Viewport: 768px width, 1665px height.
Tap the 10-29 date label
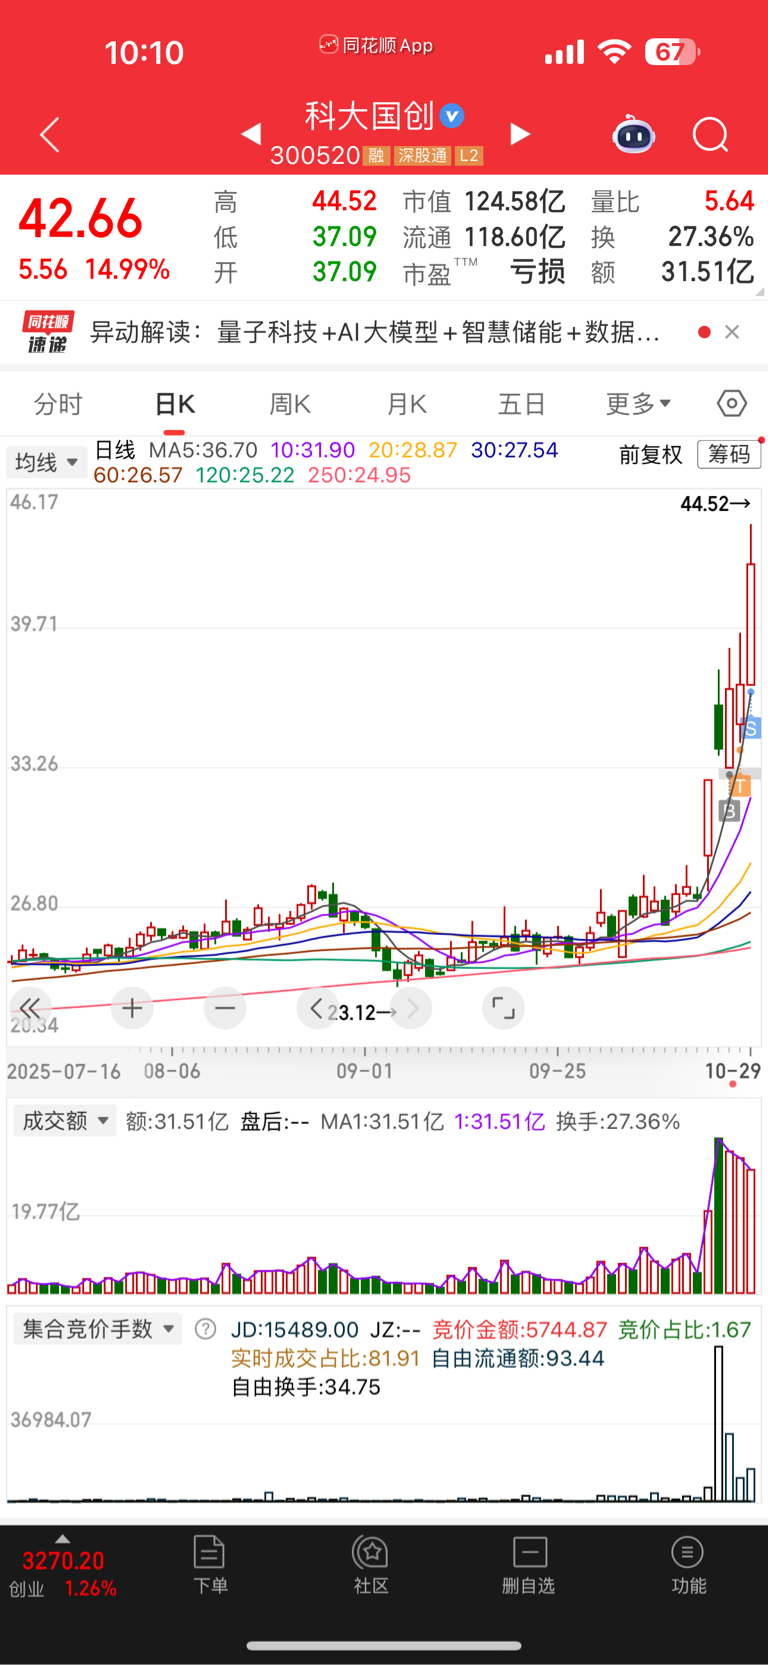(733, 1071)
